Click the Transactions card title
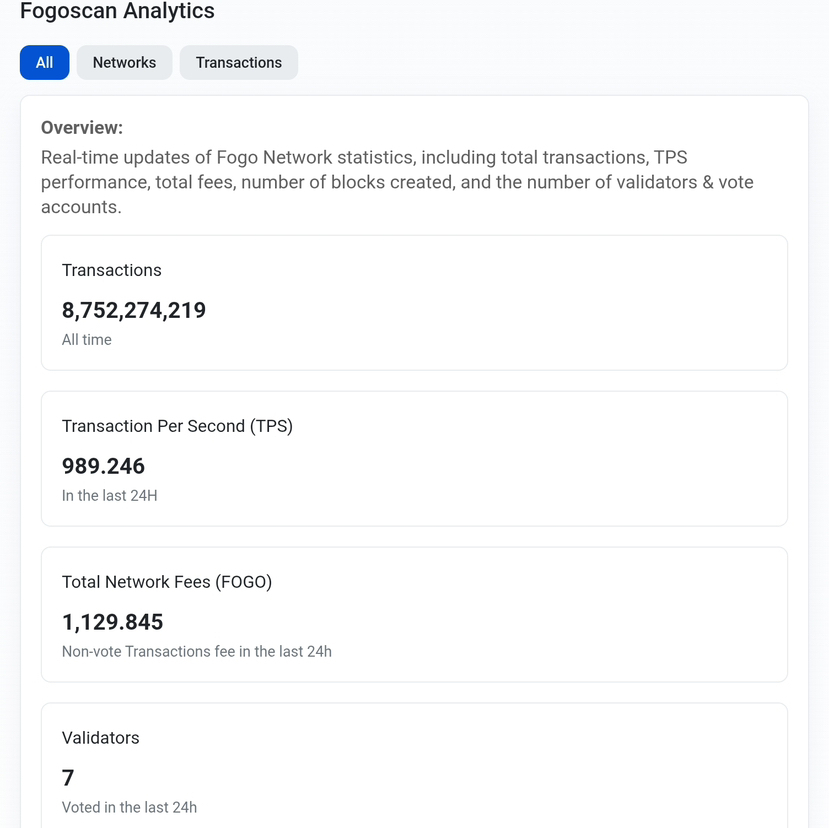The image size is (829, 828). (x=111, y=270)
